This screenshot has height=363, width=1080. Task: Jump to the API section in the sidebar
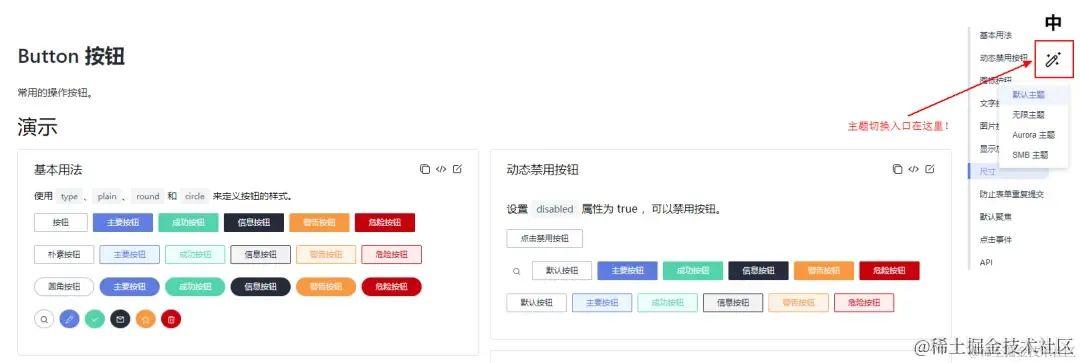986,262
